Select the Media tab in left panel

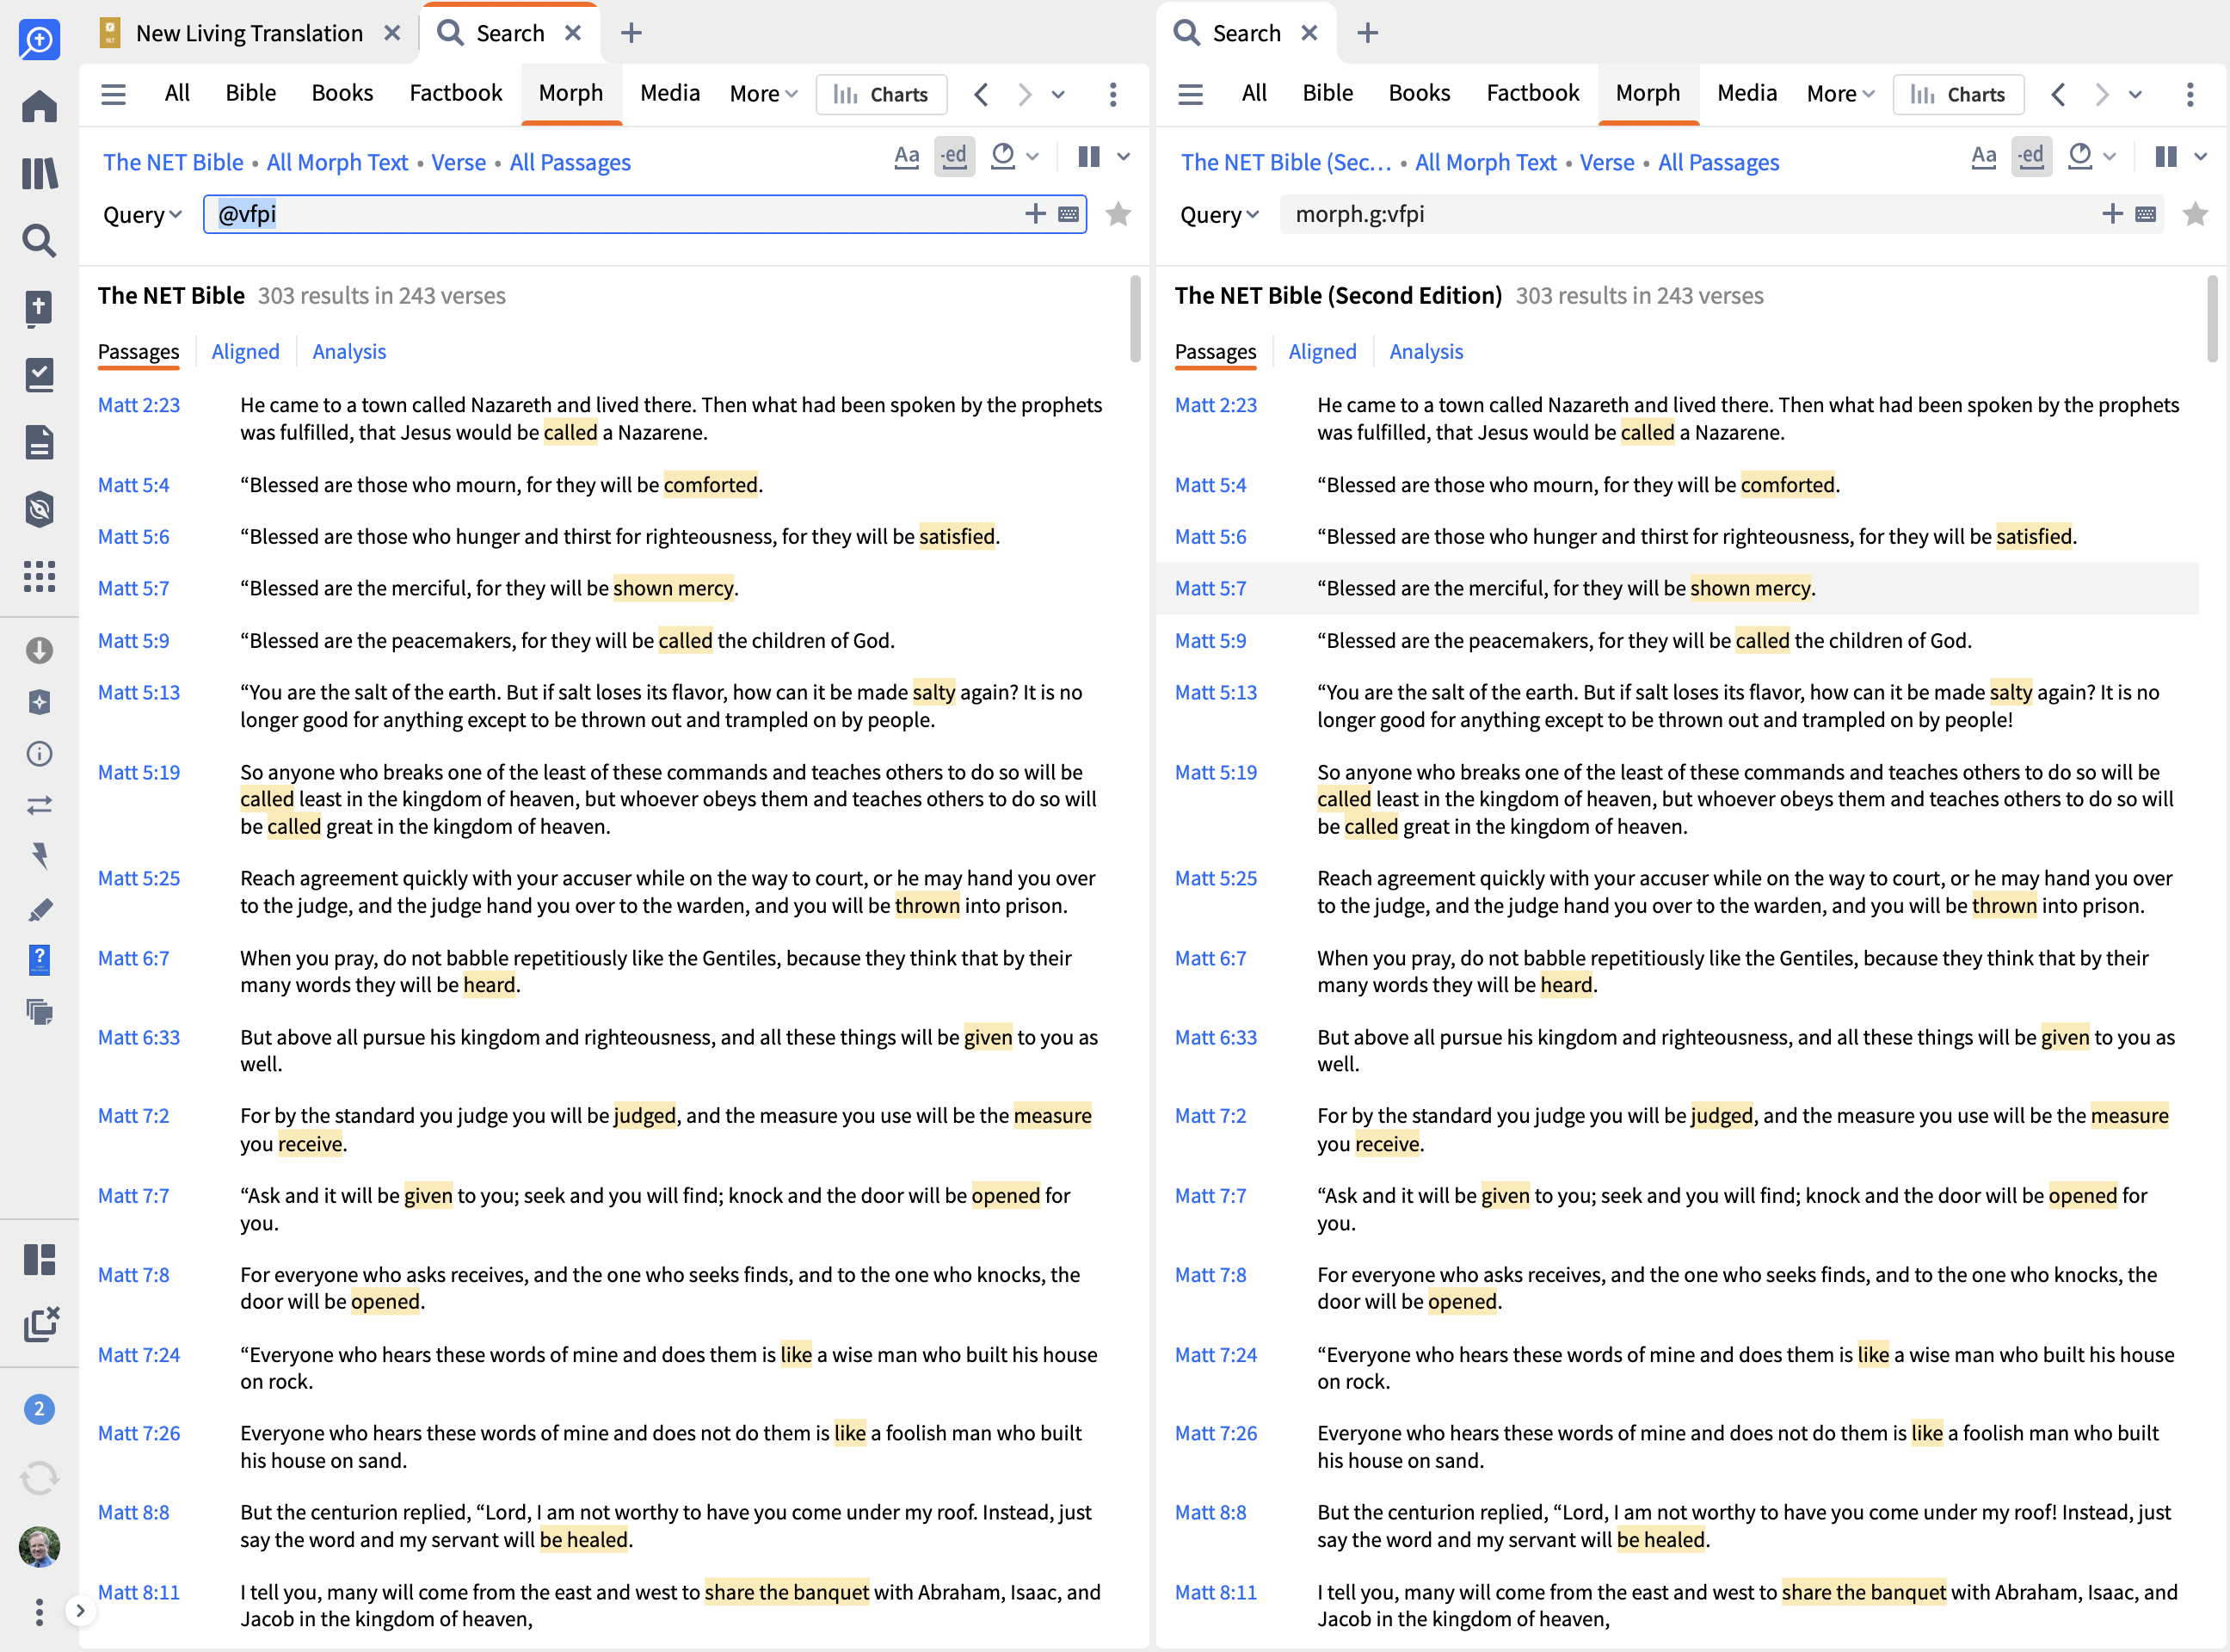669,93
